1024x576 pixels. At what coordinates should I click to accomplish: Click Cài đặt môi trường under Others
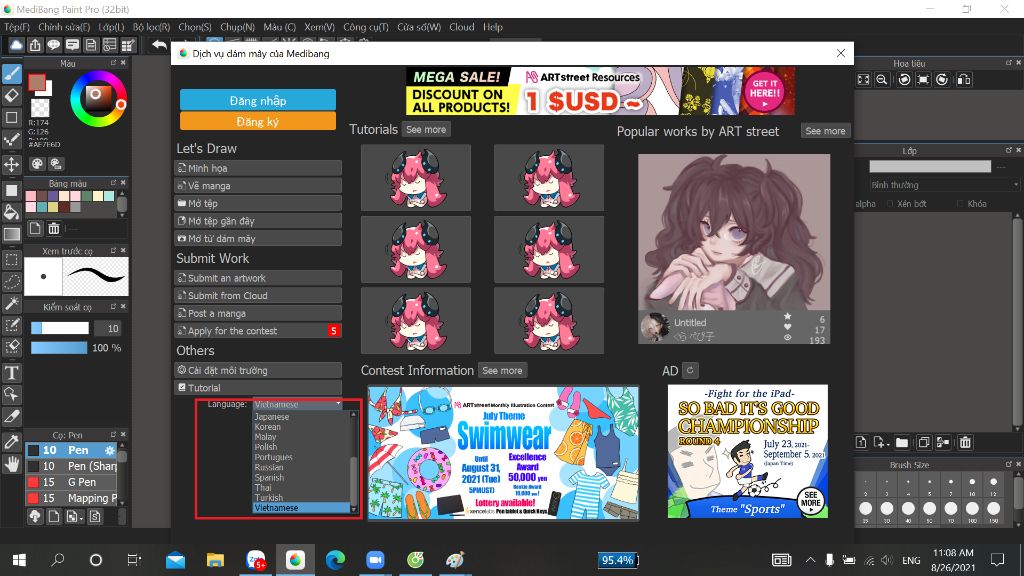pyautogui.click(x=258, y=370)
